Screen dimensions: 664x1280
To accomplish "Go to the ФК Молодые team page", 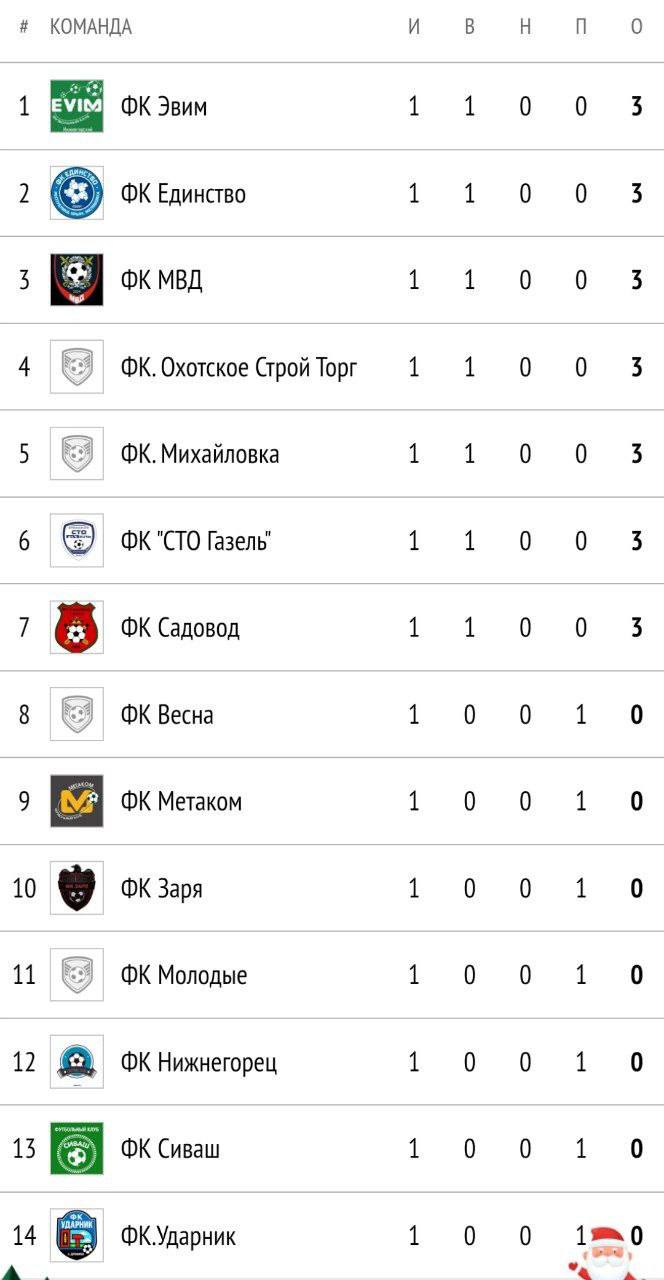I will point(184,975).
